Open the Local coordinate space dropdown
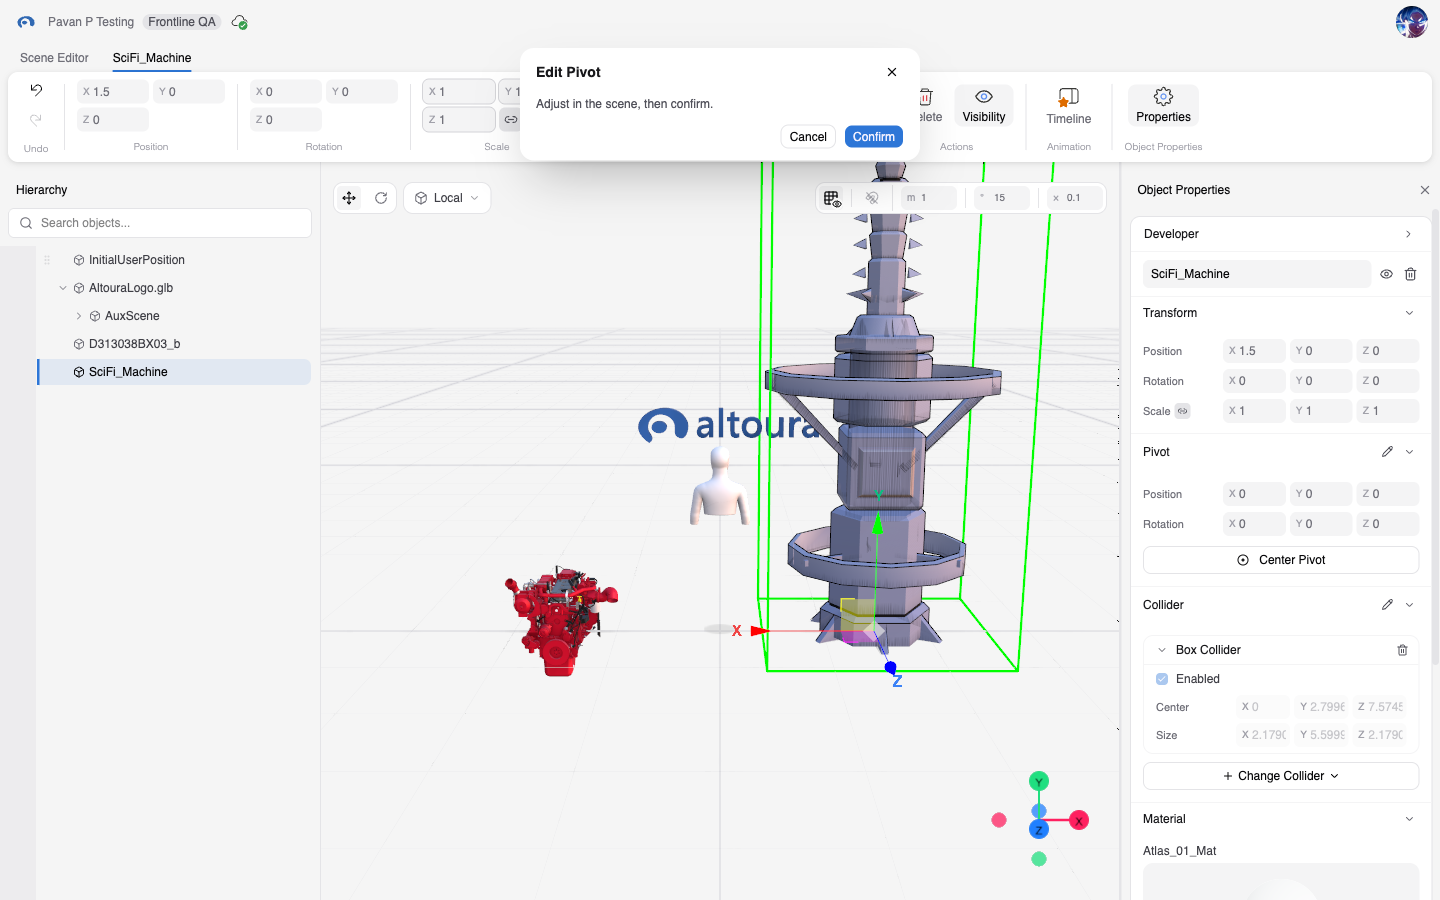Viewport: 1440px width, 900px height. 447,198
